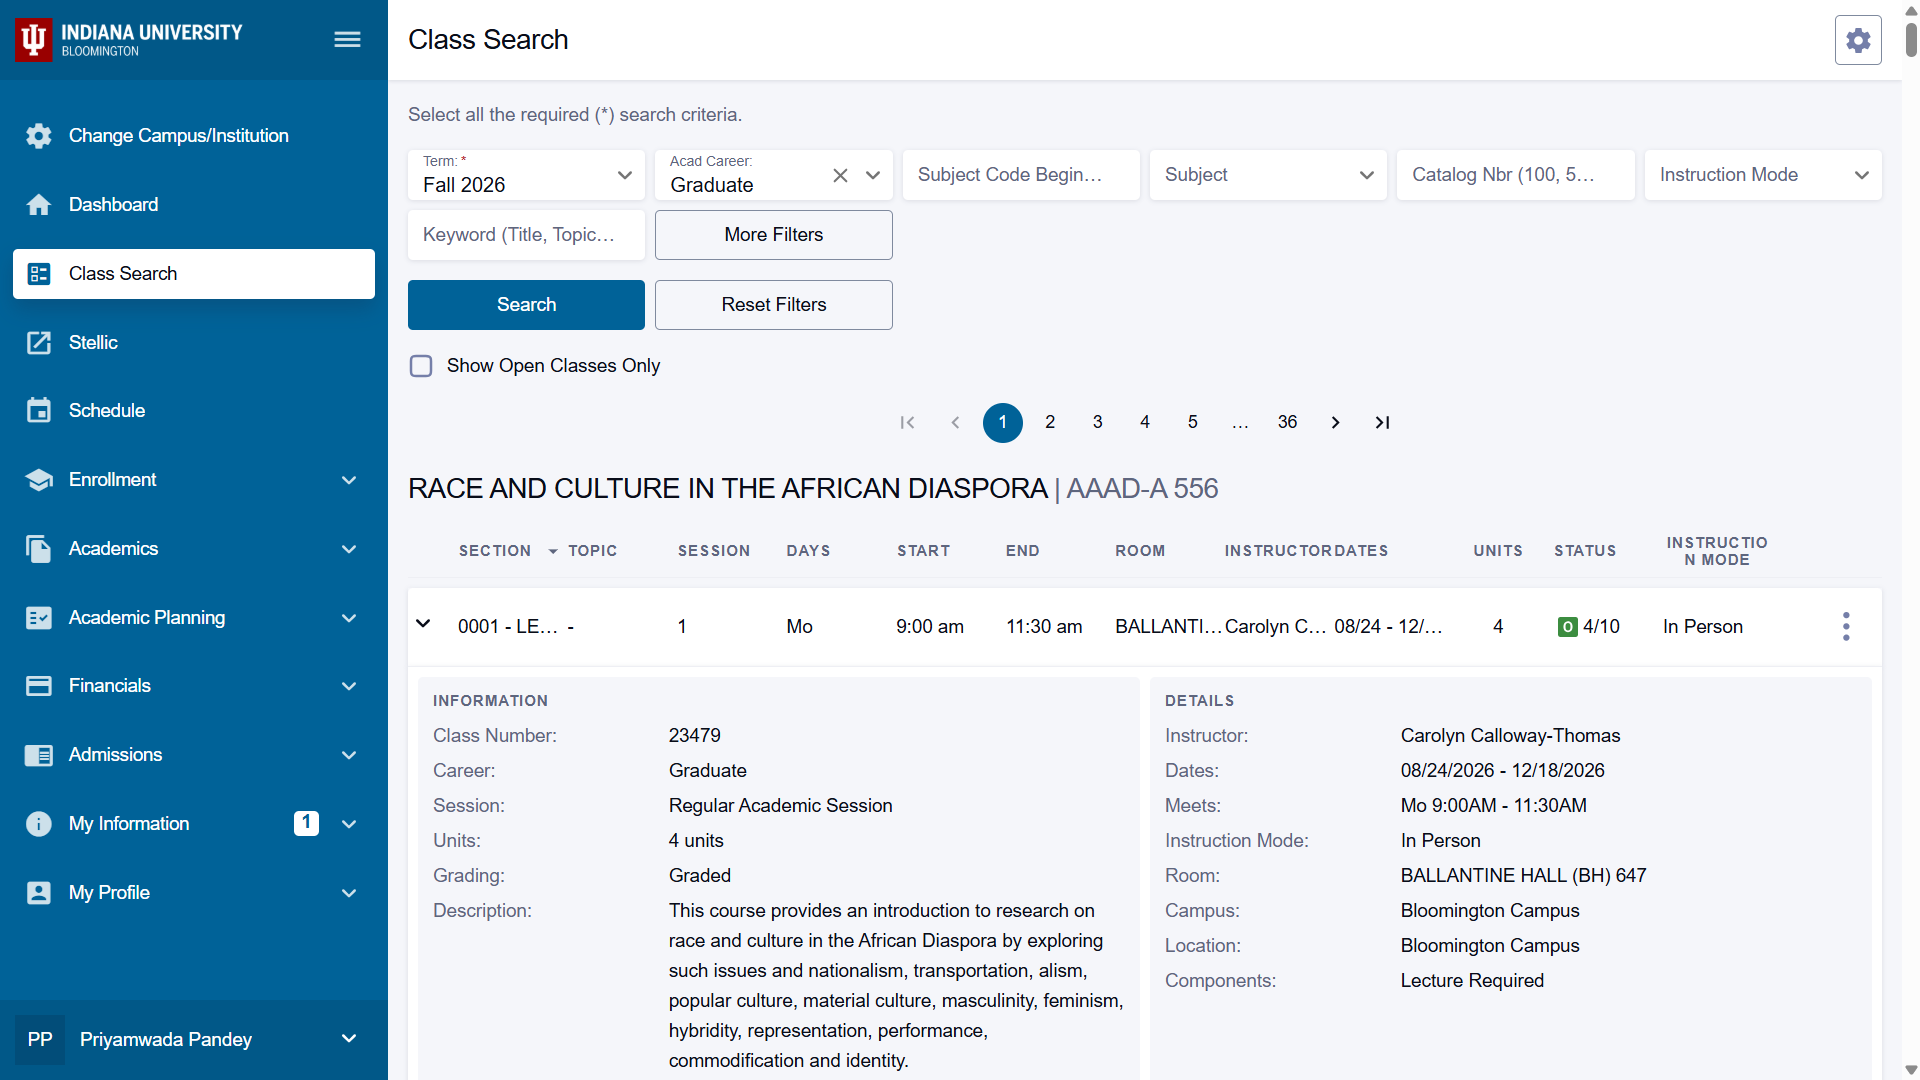Click the My Information notification badge
The width and height of the screenshot is (1920, 1080).
306,823
